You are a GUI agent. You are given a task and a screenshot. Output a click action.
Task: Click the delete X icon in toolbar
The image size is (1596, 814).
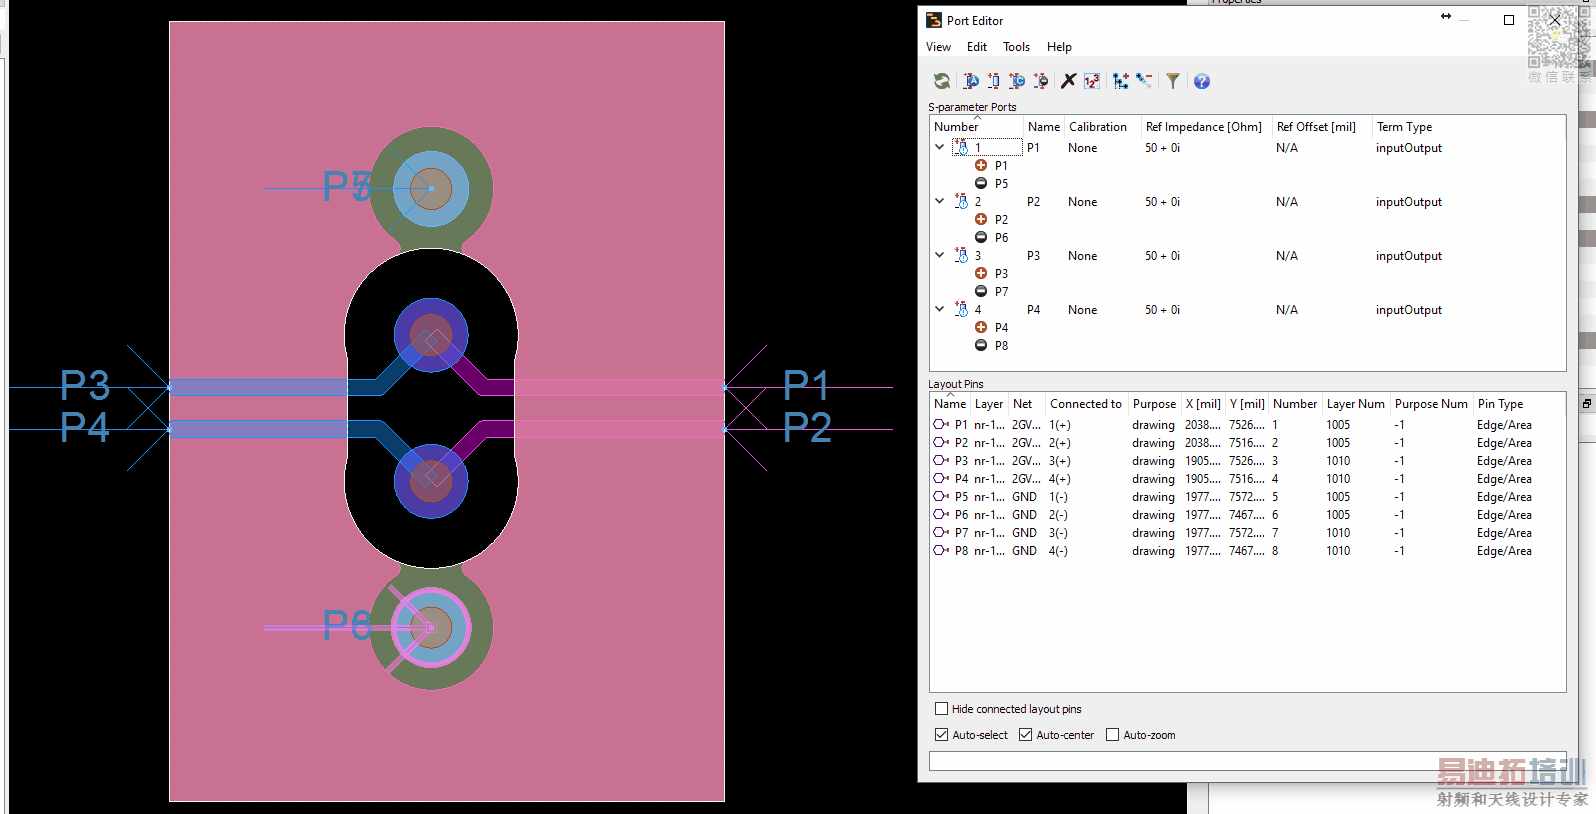tap(1068, 81)
